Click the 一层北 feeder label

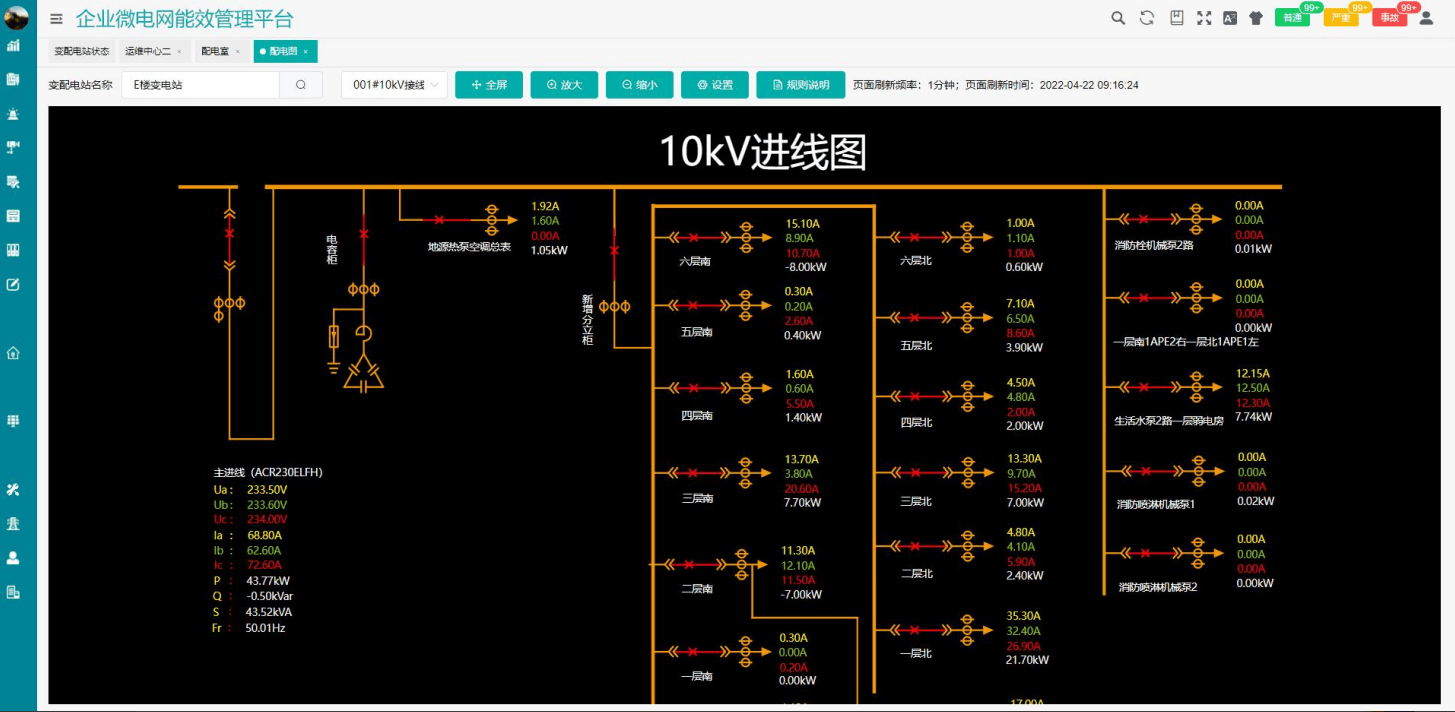[x=916, y=653]
